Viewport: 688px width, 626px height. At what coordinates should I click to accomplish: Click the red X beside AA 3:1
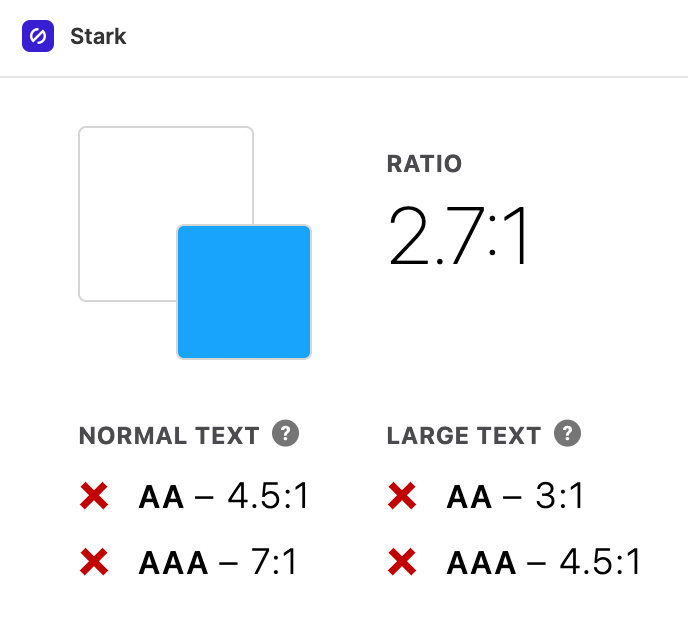click(x=402, y=496)
